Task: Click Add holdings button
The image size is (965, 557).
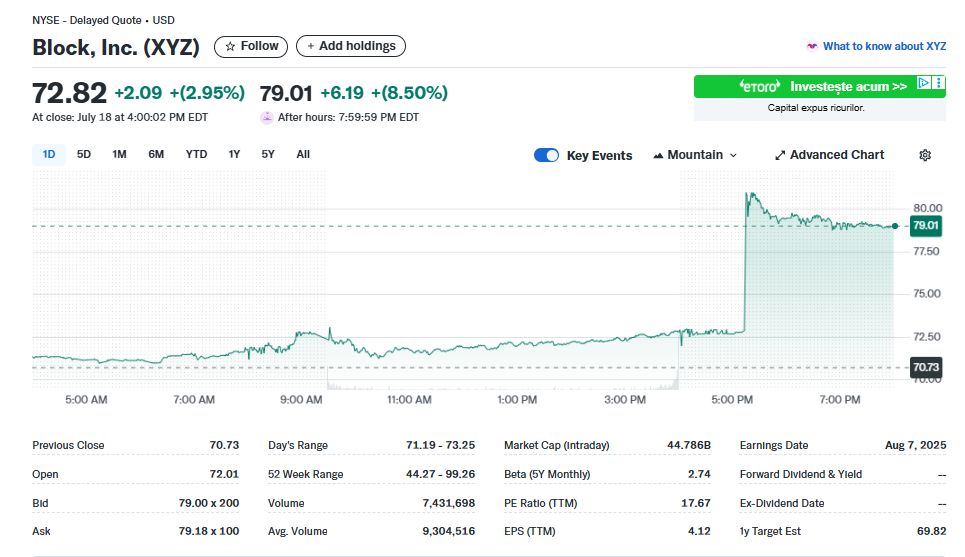Action: tap(351, 46)
